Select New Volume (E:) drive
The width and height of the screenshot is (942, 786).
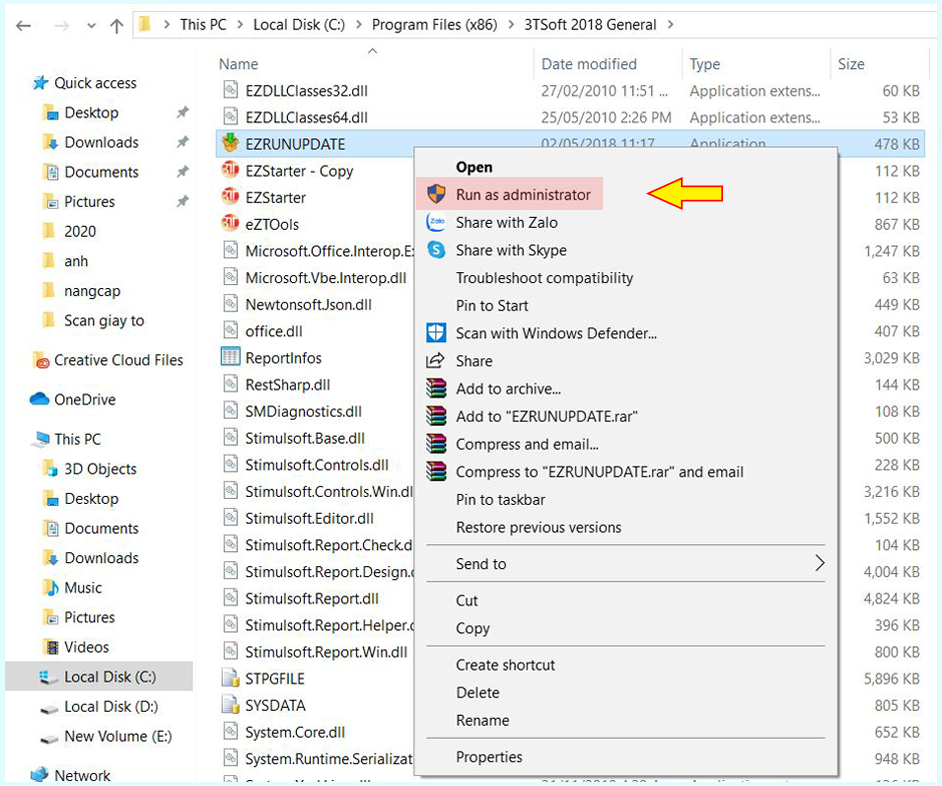[x=118, y=736]
